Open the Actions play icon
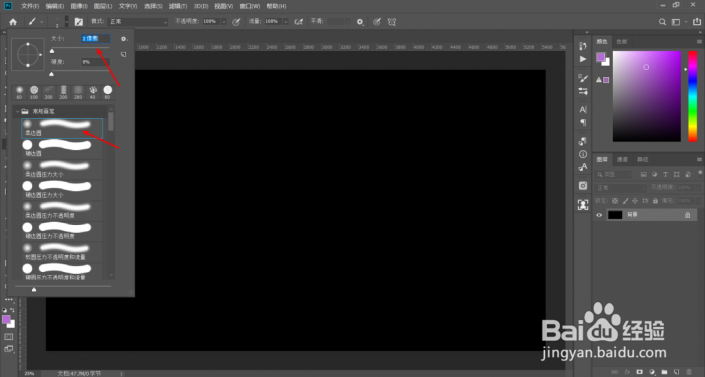 tap(583, 59)
